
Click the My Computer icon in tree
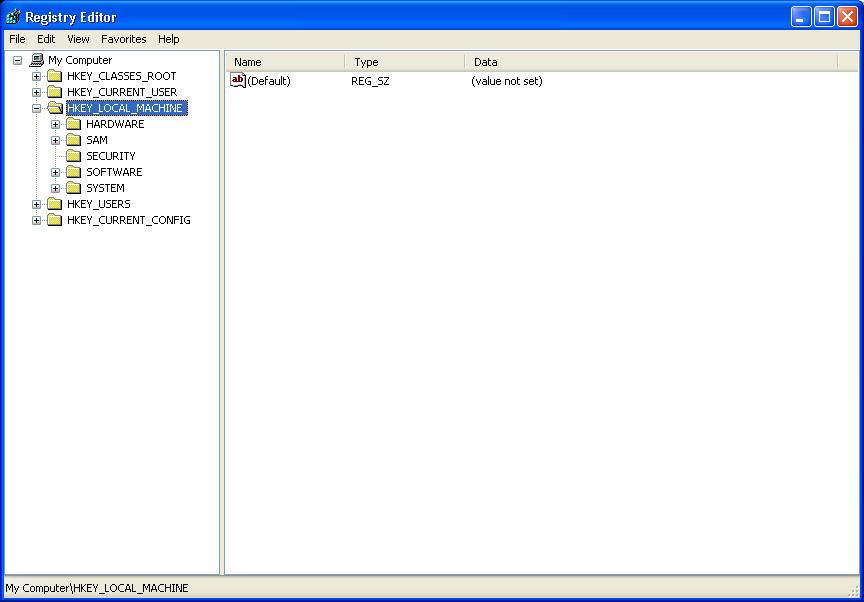point(36,60)
